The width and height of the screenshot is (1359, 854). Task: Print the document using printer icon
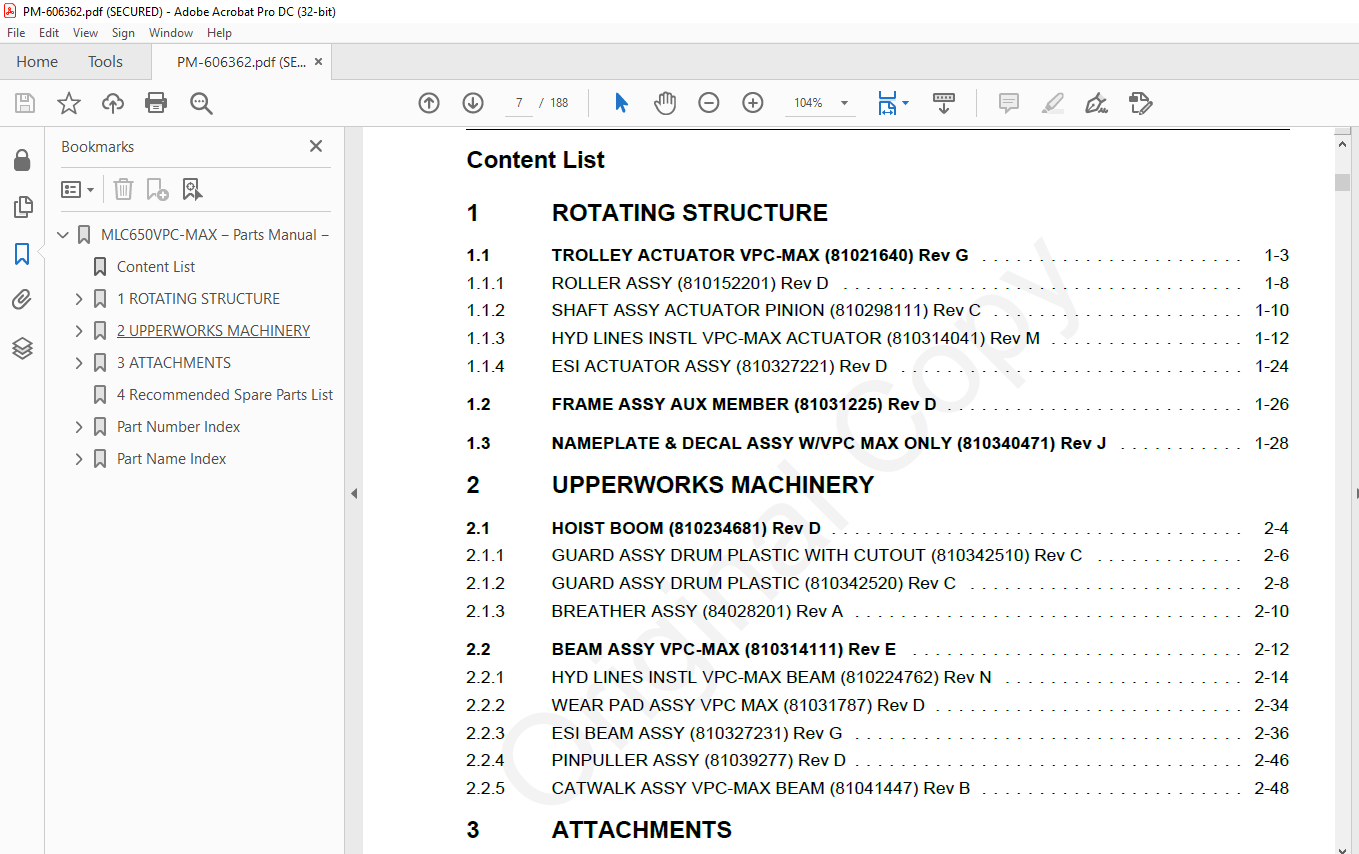(156, 103)
